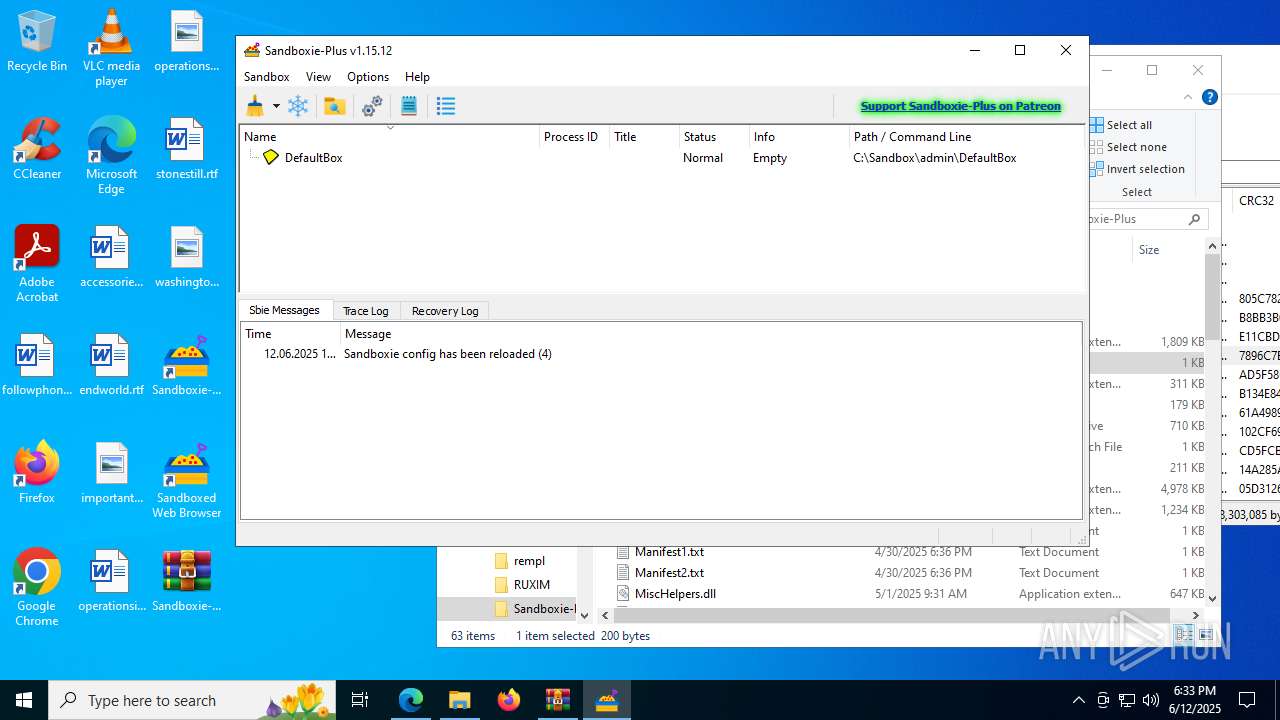
Task: Switch to the Recovery Log tab
Action: [445, 311]
